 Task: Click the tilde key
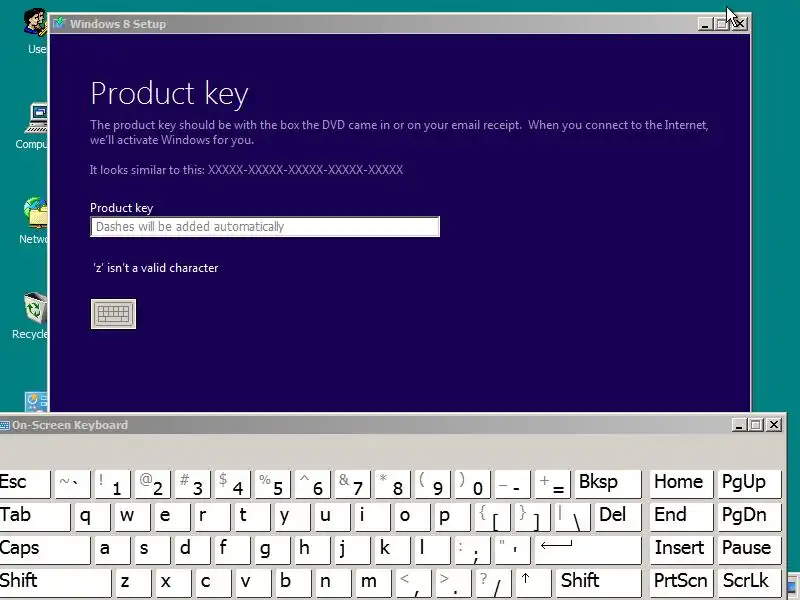pos(72,483)
